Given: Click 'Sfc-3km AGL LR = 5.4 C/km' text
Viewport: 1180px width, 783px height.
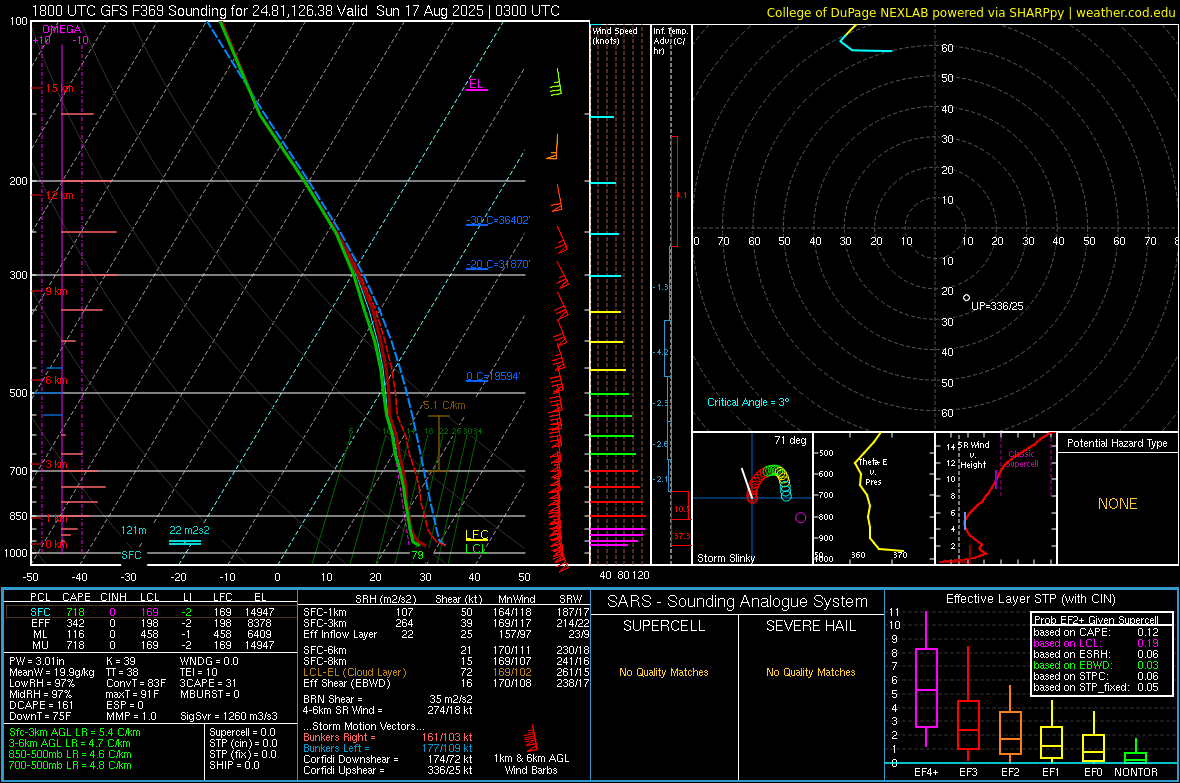Looking at the screenshot, I should click(x=75, y=732).
